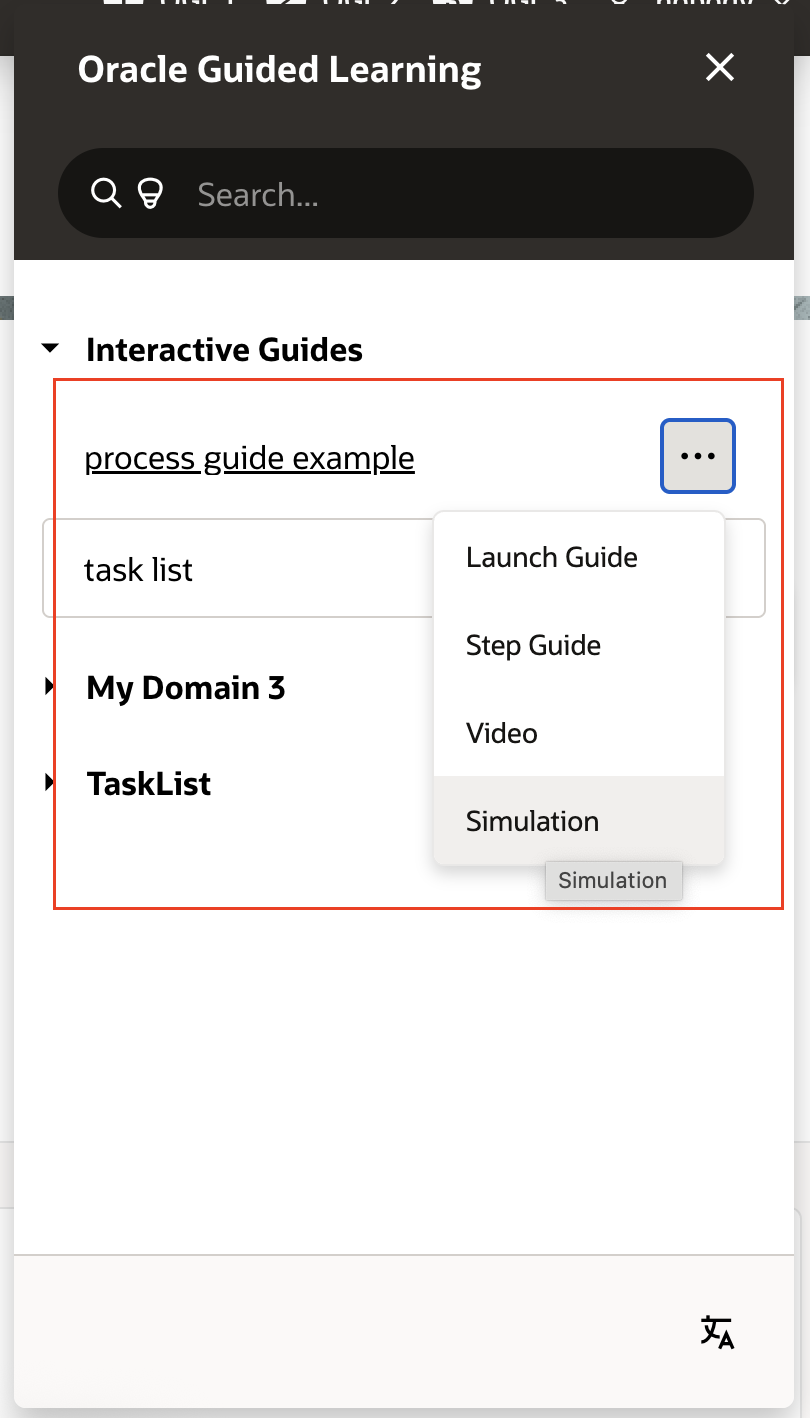Select the Simulation menu option

tap(578, 821)
